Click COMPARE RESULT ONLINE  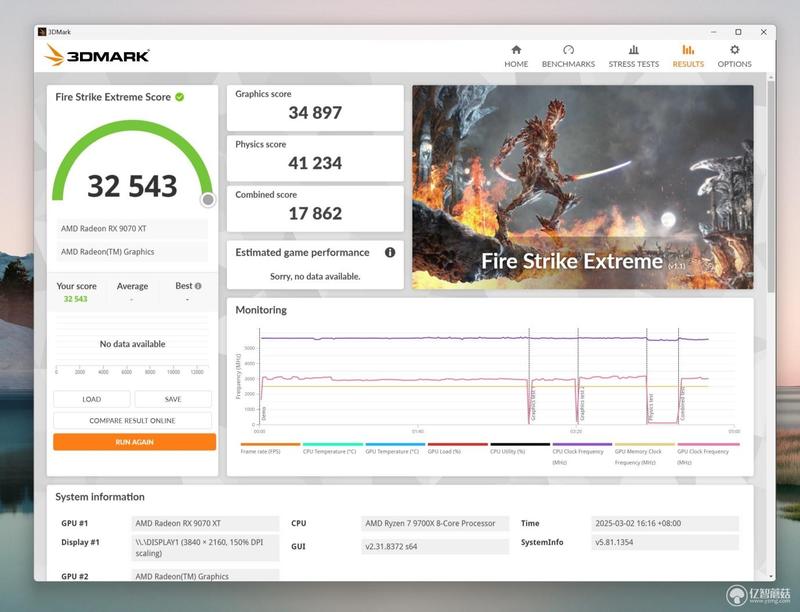point(132,421)
